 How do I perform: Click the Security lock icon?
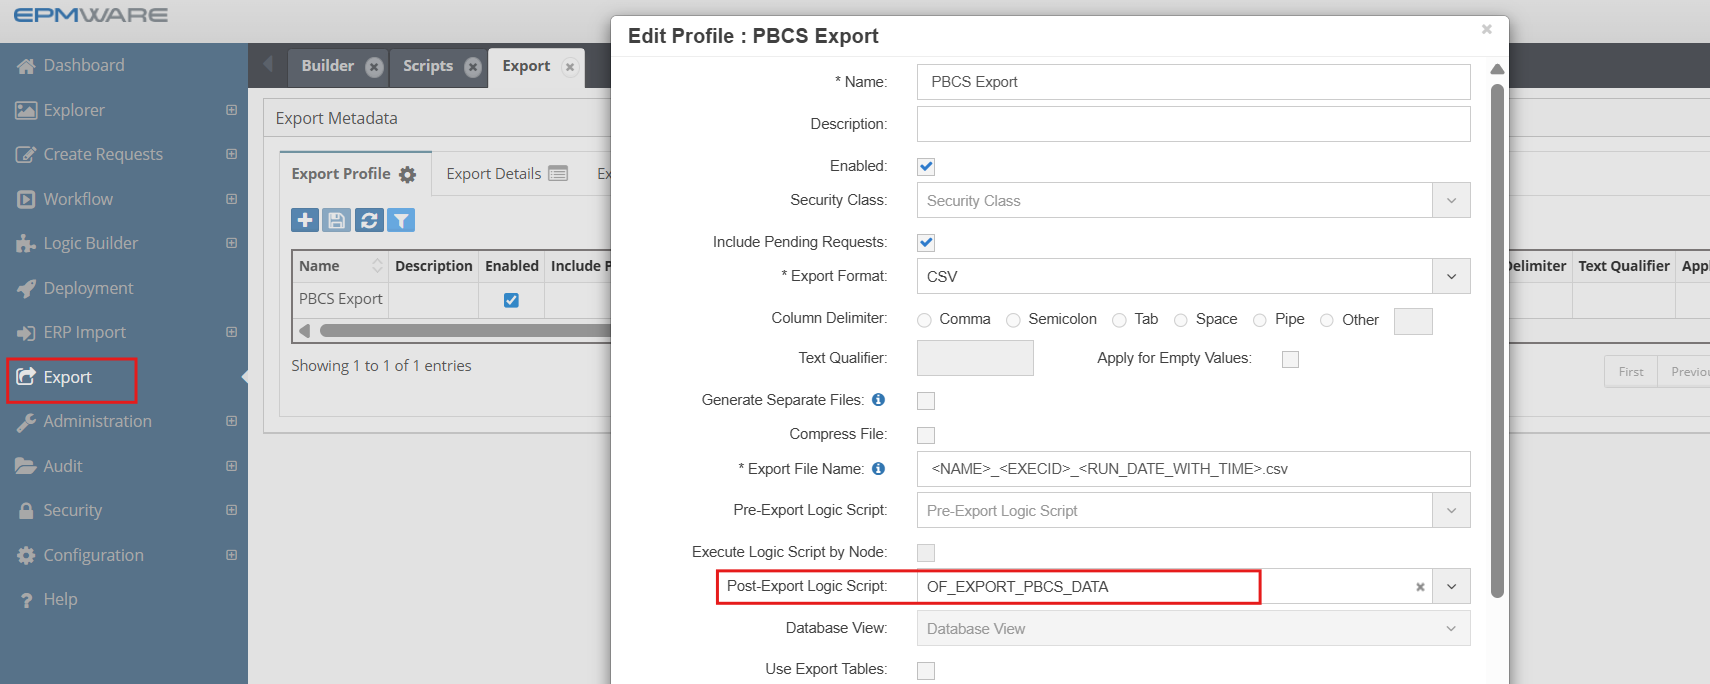pos(26,511)
